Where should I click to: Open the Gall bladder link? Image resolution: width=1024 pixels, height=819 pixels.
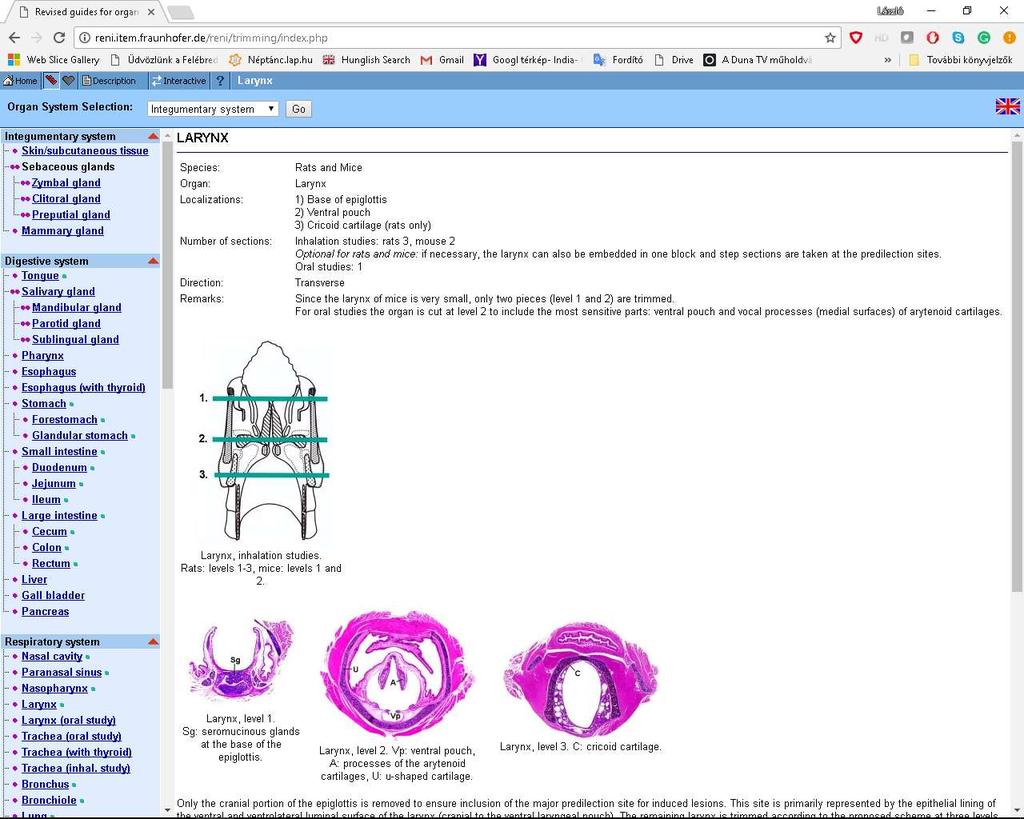click(x=53, y=596)
